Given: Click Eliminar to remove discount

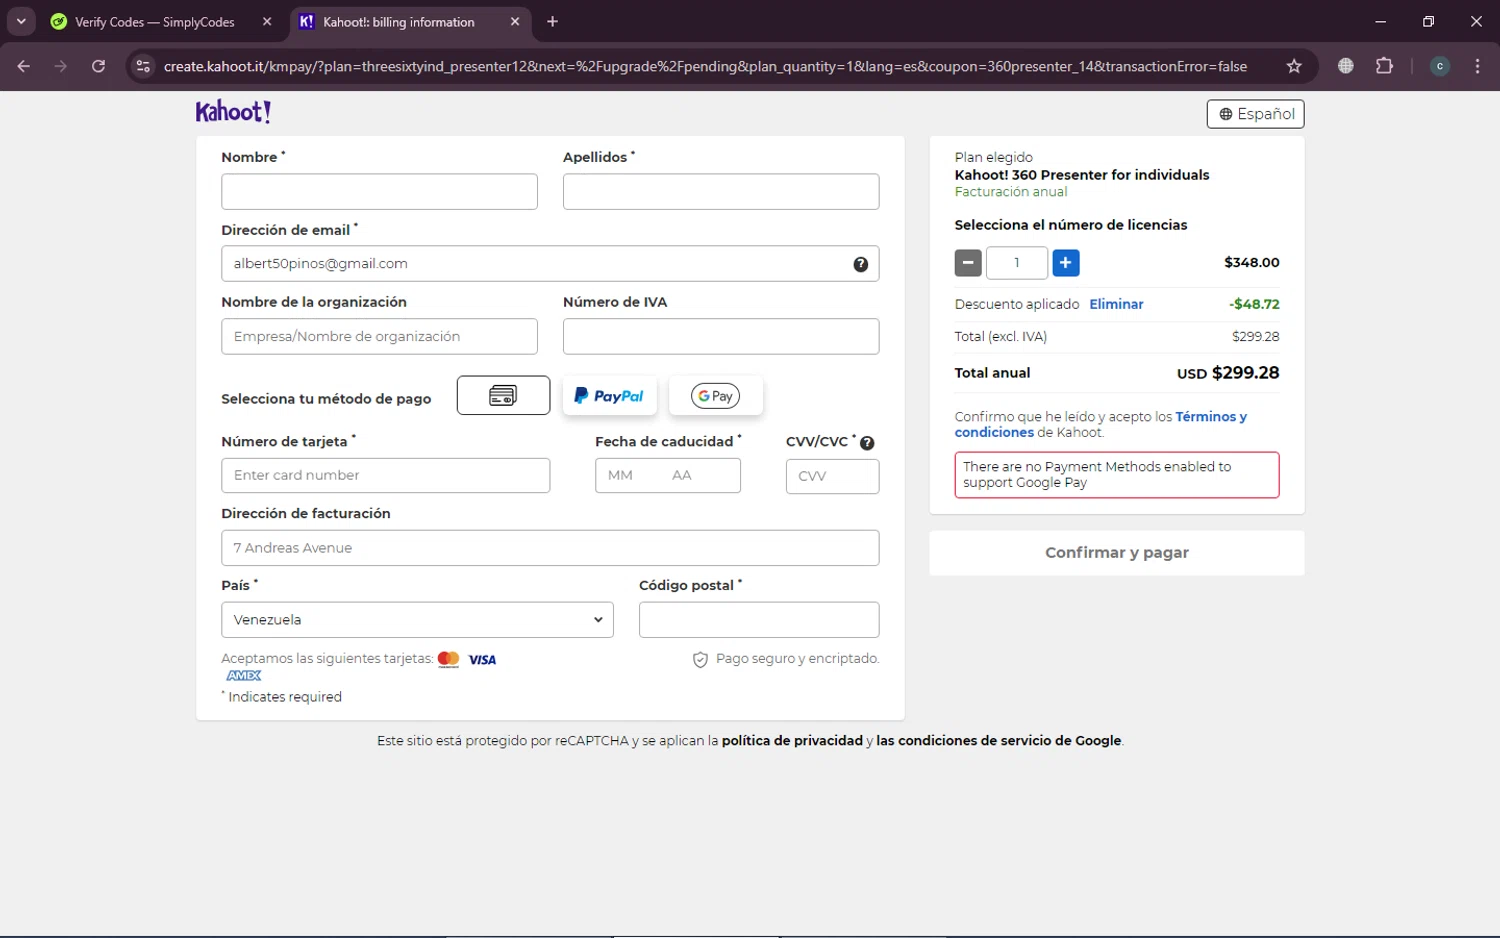Looking at the screenshot, I should pos(1116,304).
